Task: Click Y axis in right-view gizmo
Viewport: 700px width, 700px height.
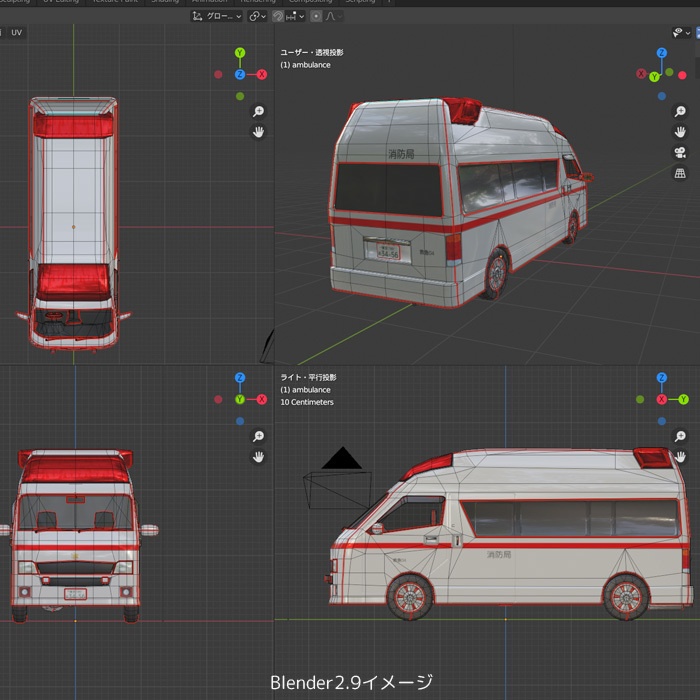Action: 683,400
